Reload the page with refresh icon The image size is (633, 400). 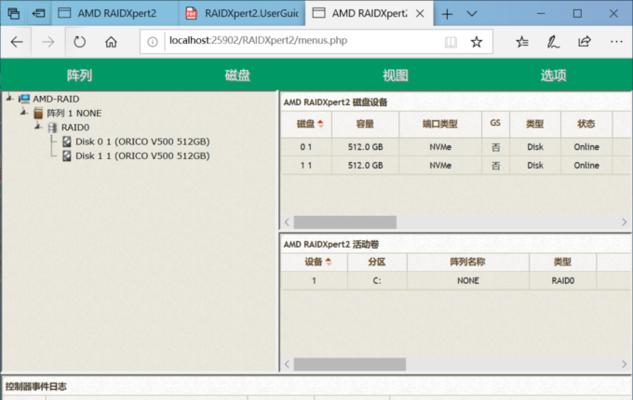(80, 42)
